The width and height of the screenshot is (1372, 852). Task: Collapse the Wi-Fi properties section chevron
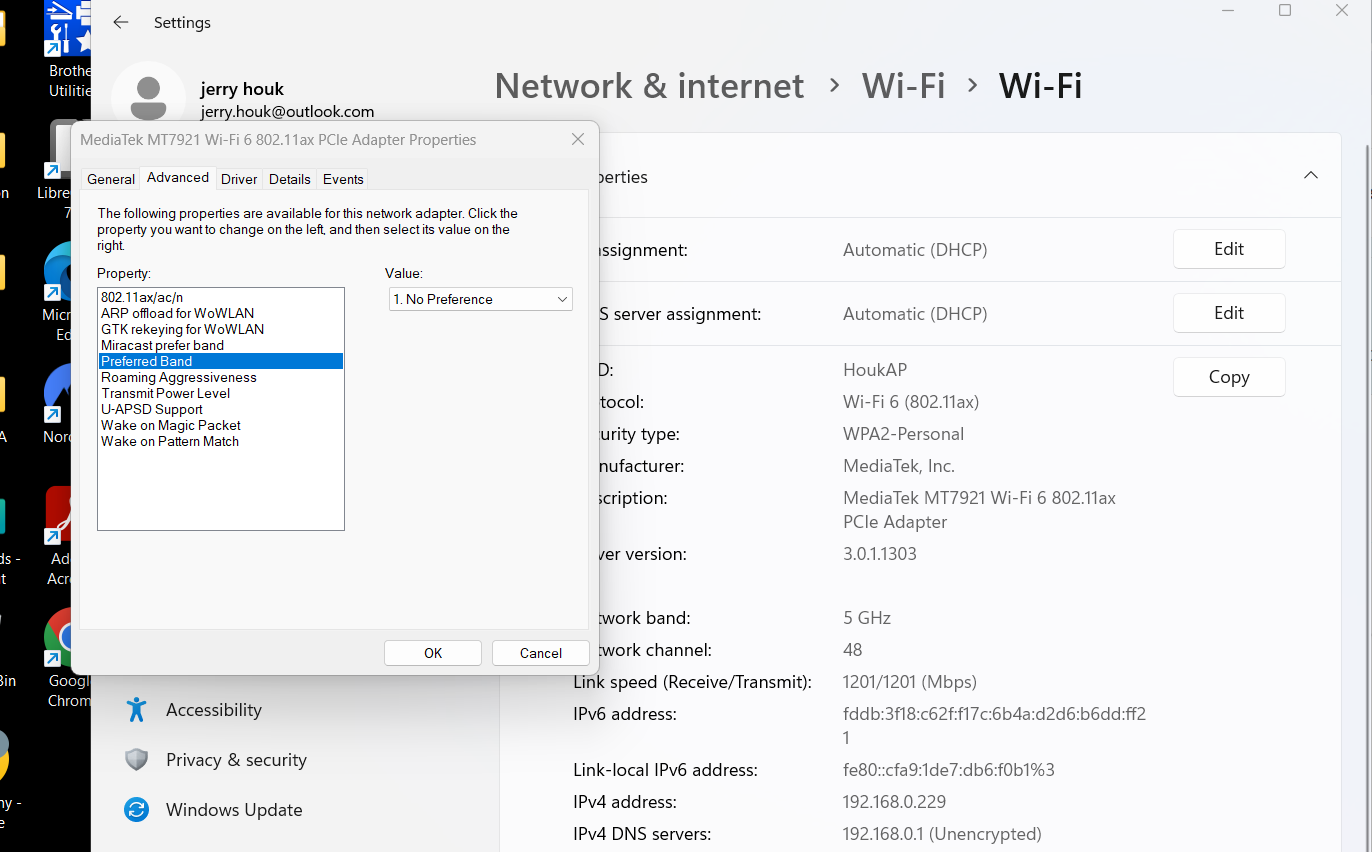tap(1311, 176)
